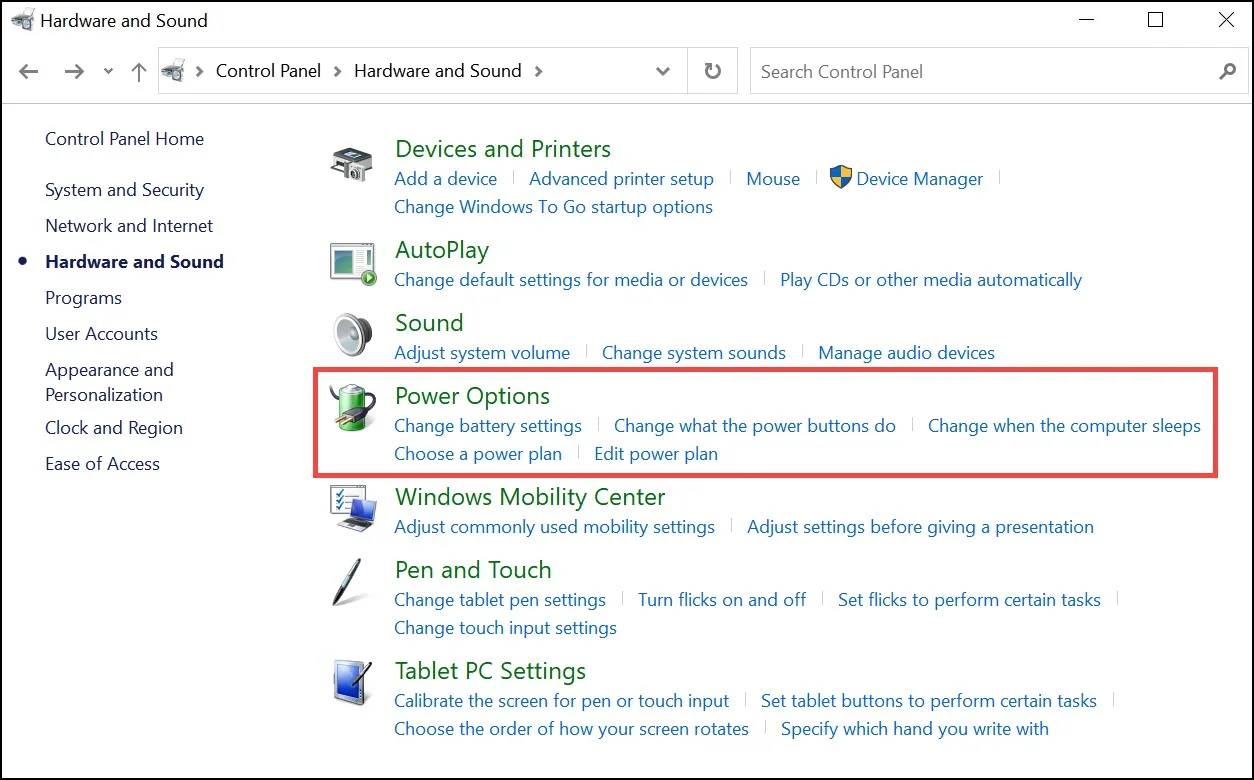Viewport: 1254px width, 780px height.
Task: Click the Windows Mobility Center icon
Action: click(x=353, y=509)
